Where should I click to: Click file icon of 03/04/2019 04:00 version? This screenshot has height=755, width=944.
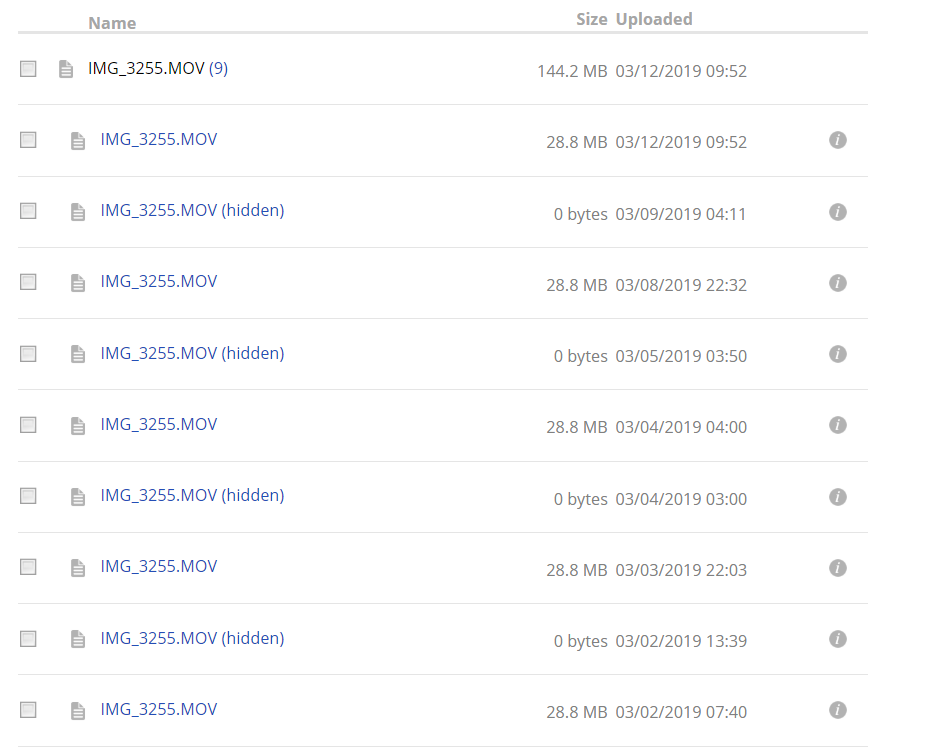point(78,426)
